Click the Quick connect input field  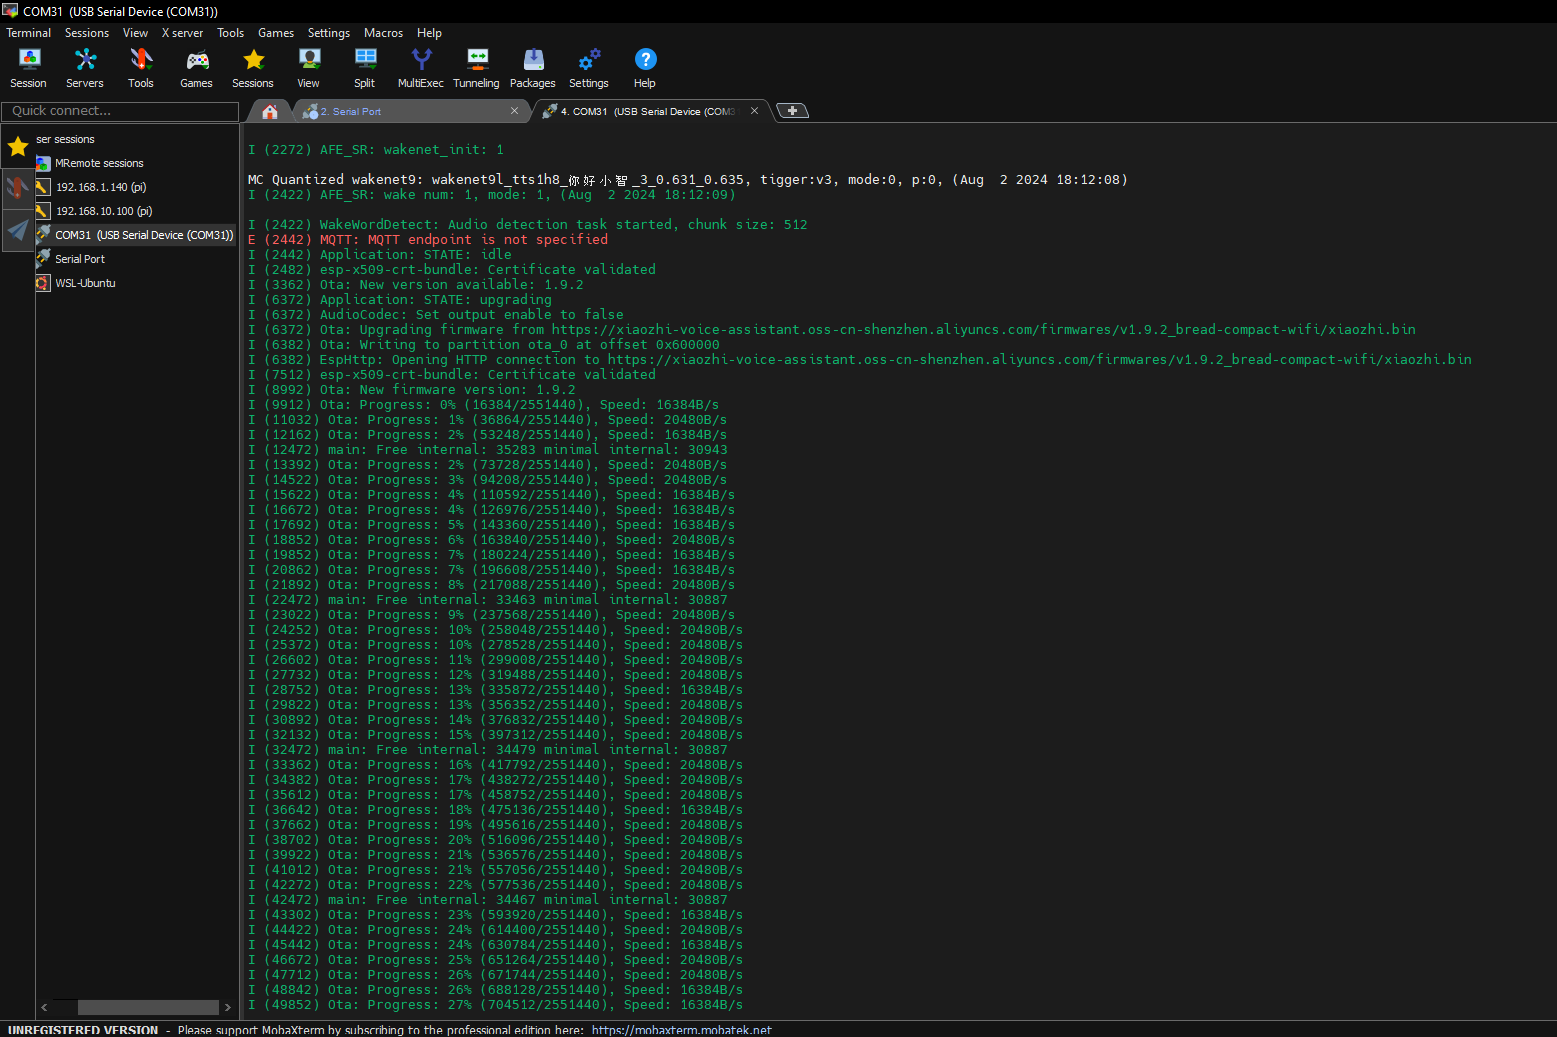pyautogui.click(x=119, y=111)
